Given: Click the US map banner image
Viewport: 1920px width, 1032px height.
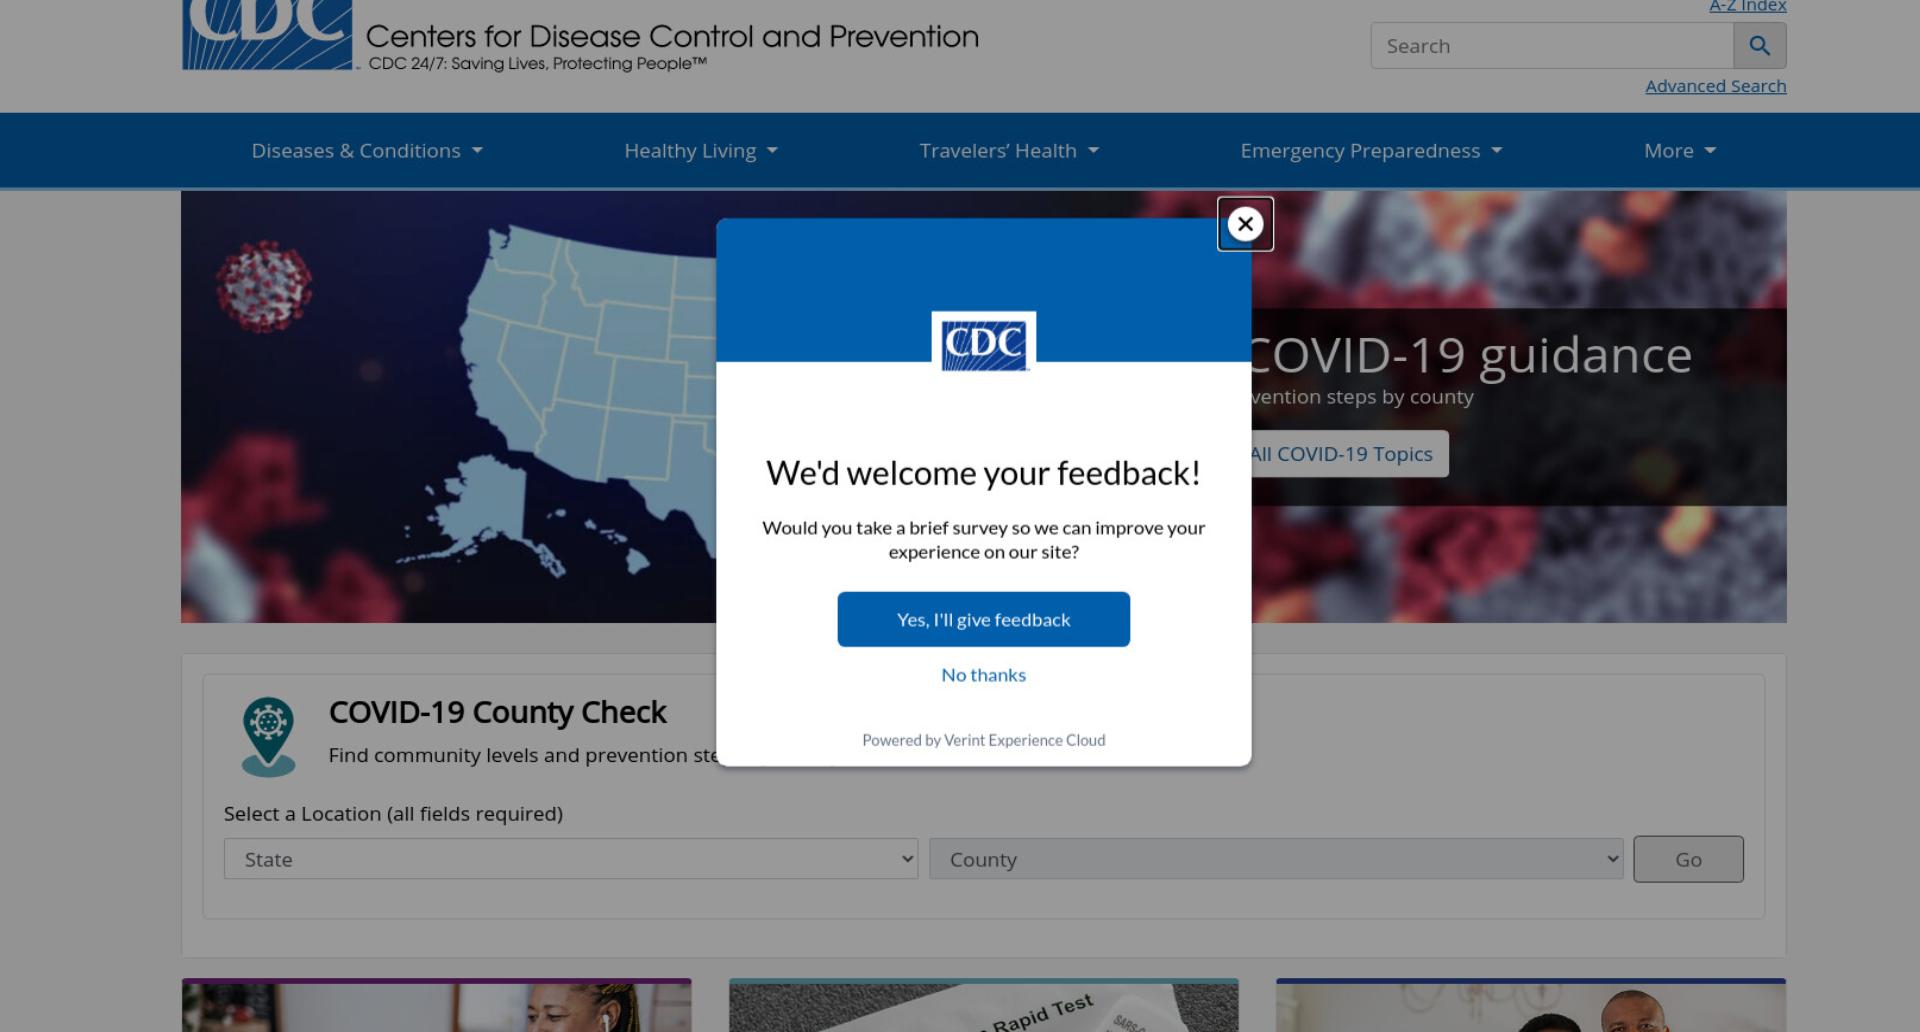Looking at the screenshot, I should click(448, 407).
